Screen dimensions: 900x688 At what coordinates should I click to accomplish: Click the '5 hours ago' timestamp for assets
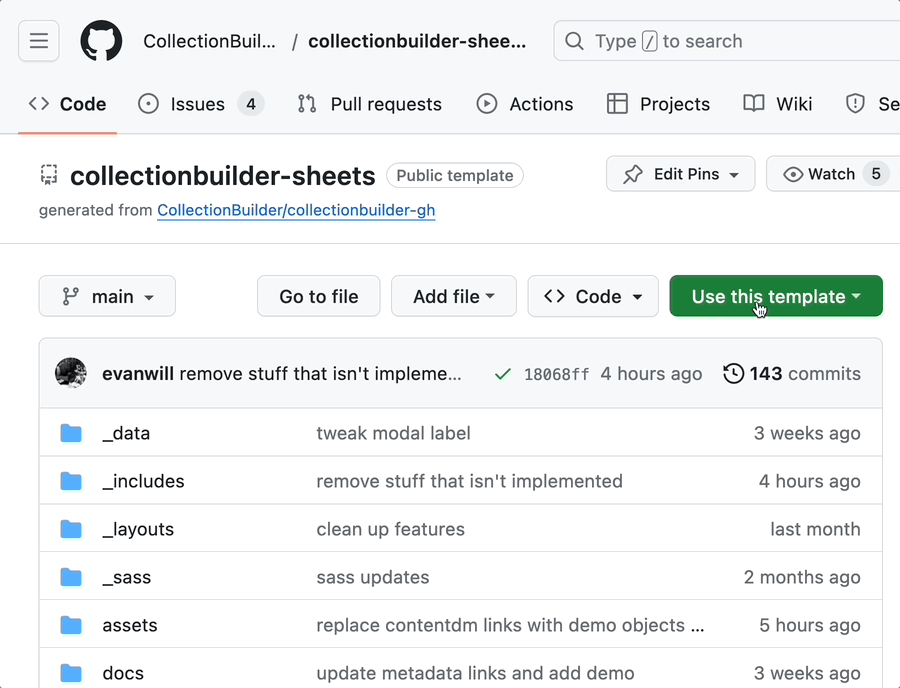(x=810, y=625)
